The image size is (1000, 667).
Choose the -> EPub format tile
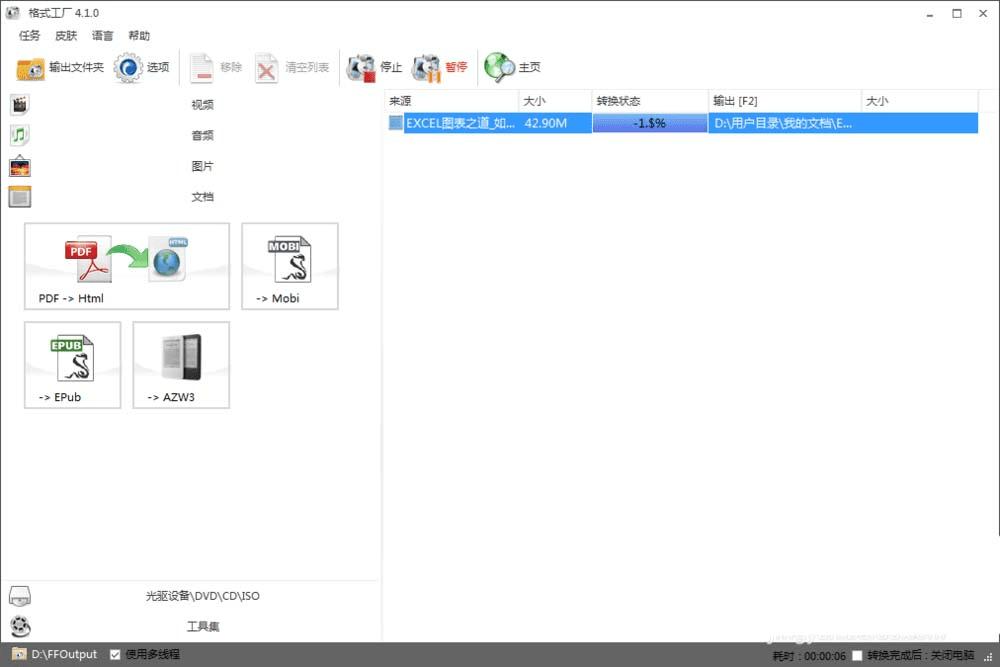73,365
